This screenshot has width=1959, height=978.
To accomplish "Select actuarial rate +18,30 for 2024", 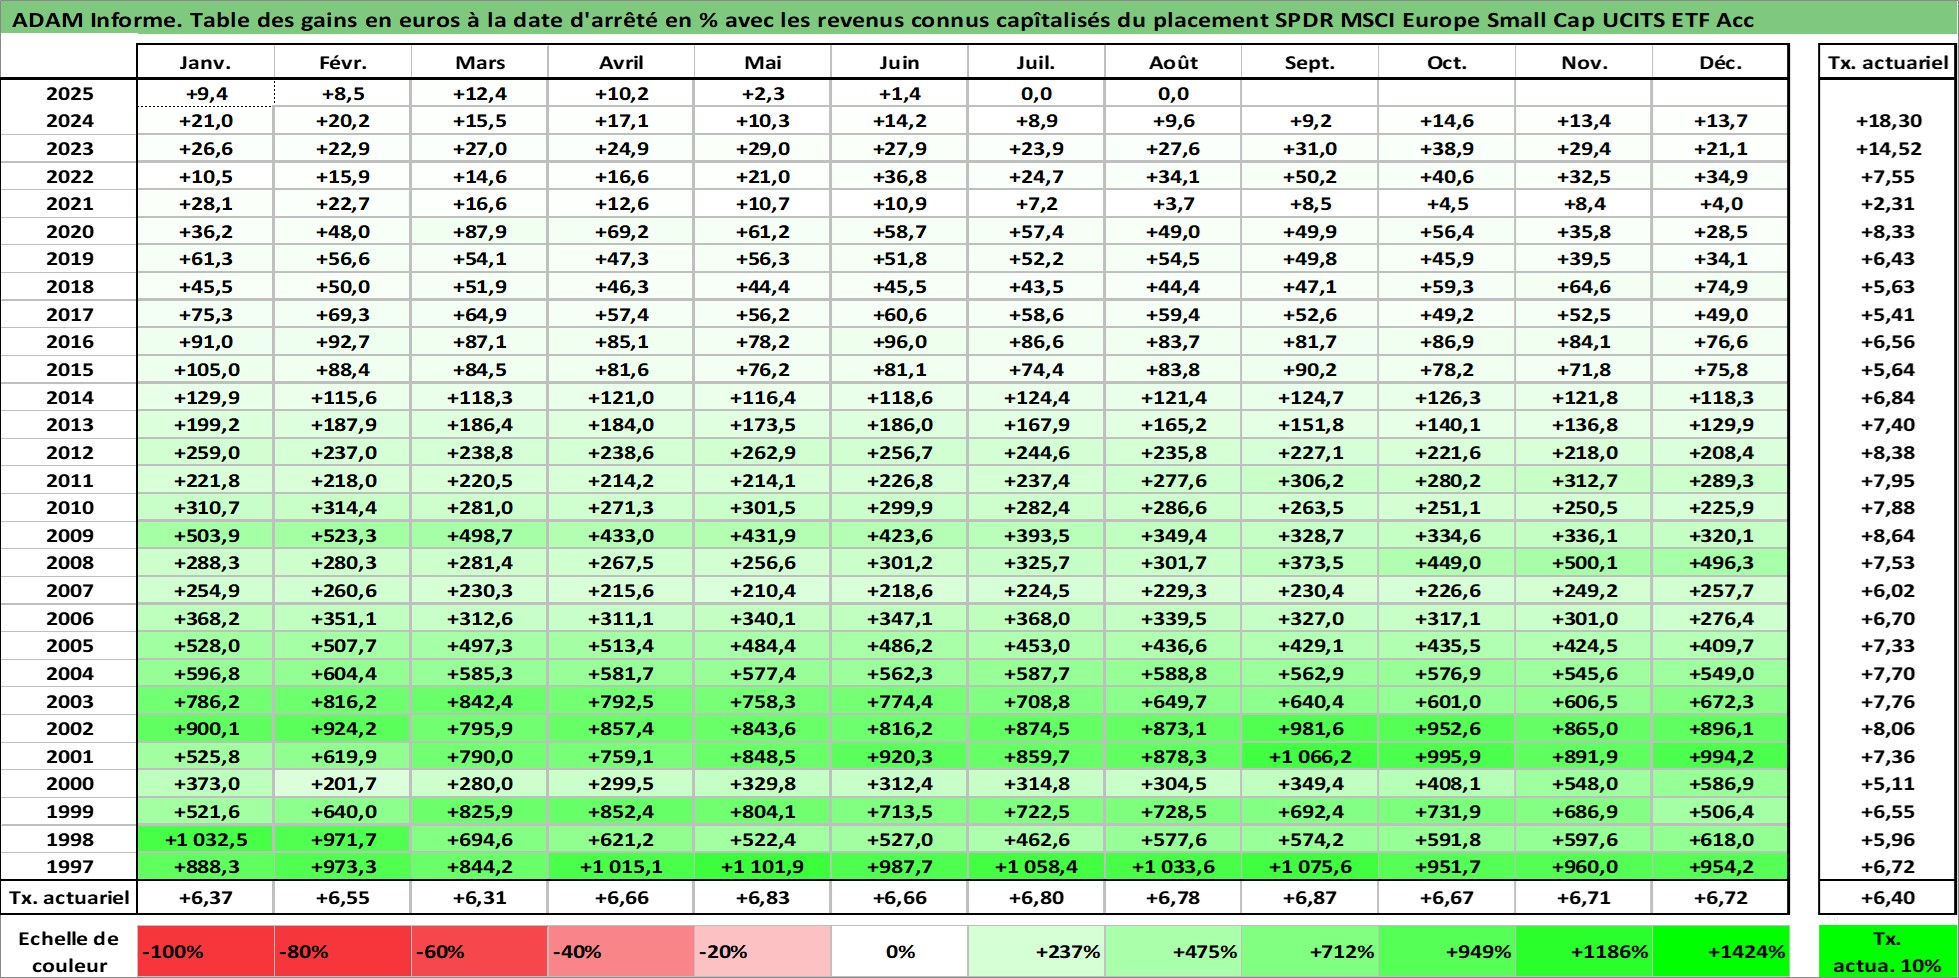I will click(x=1888, y=121).
